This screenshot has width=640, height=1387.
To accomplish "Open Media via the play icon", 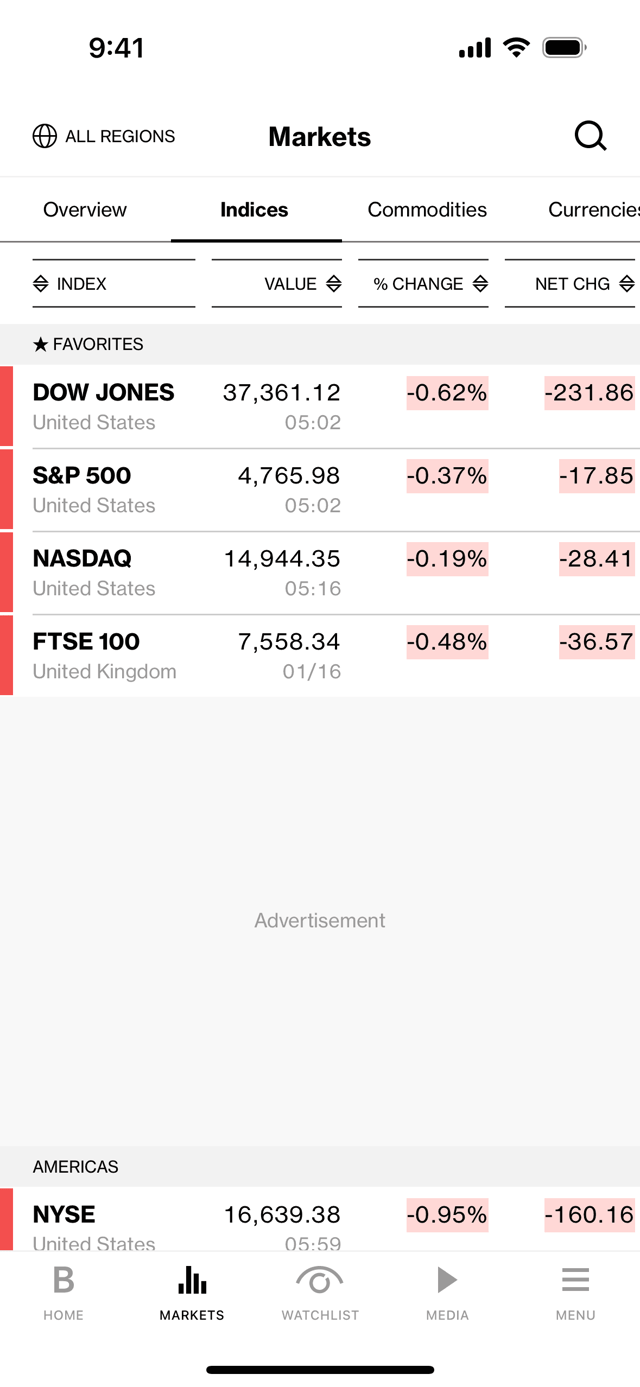I will 447,1280.
